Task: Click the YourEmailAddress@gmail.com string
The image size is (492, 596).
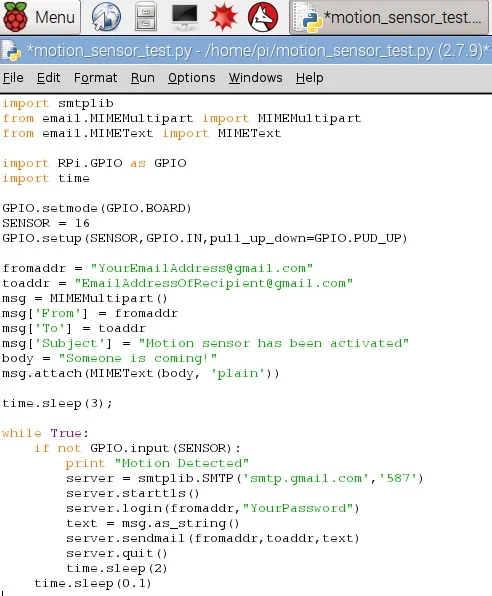Action: pos(202,268)
